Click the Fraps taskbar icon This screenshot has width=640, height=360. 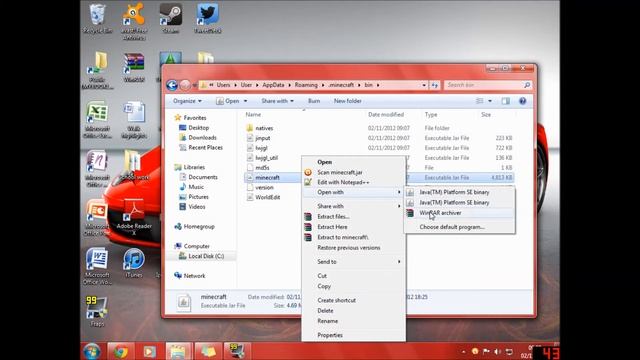pos(236,351)
